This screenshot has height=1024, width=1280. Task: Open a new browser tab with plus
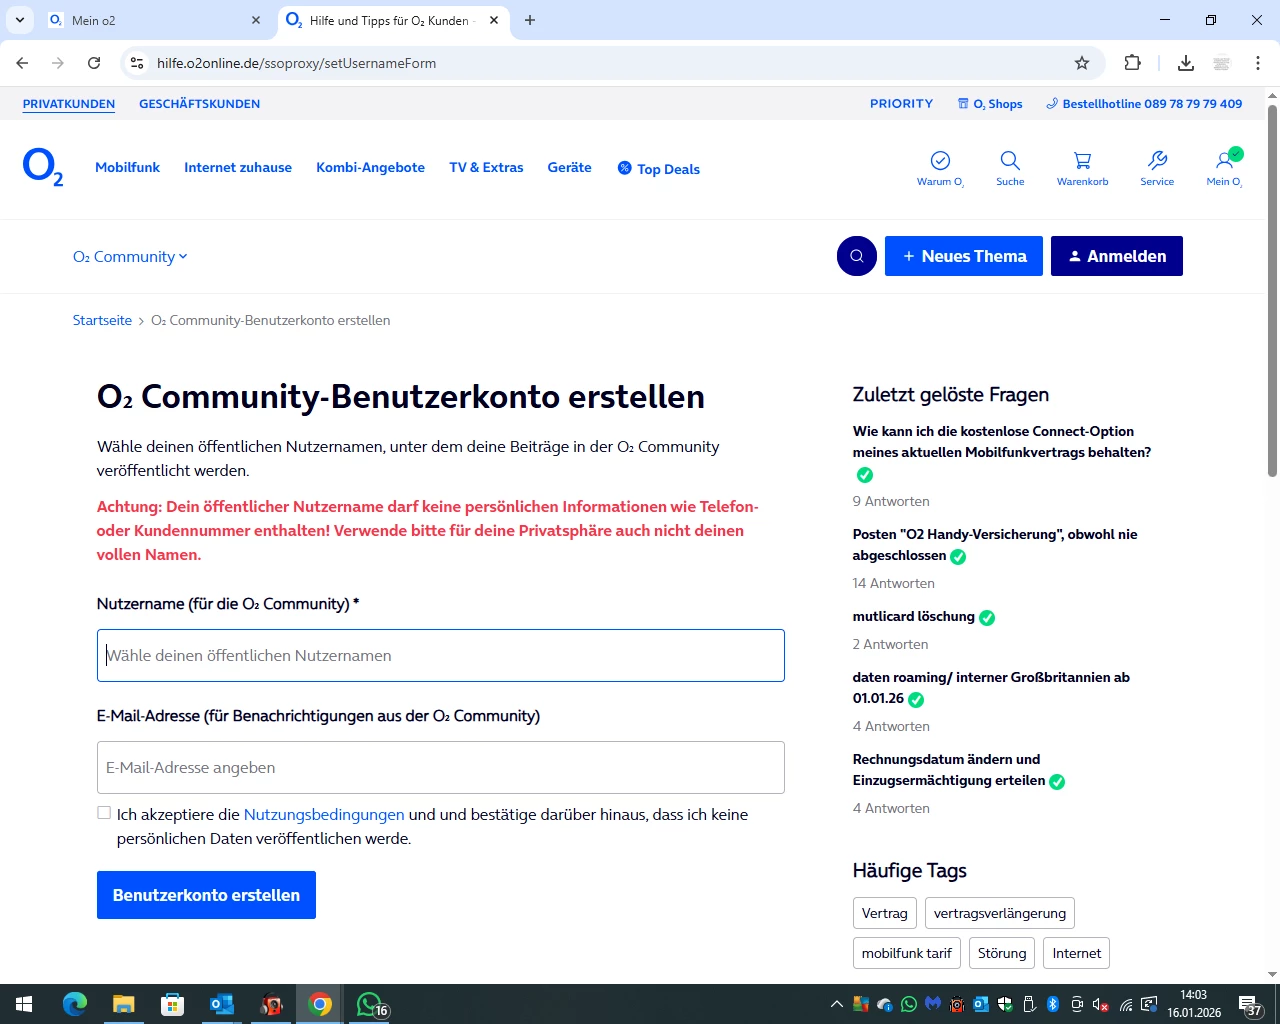coord(530,20)
